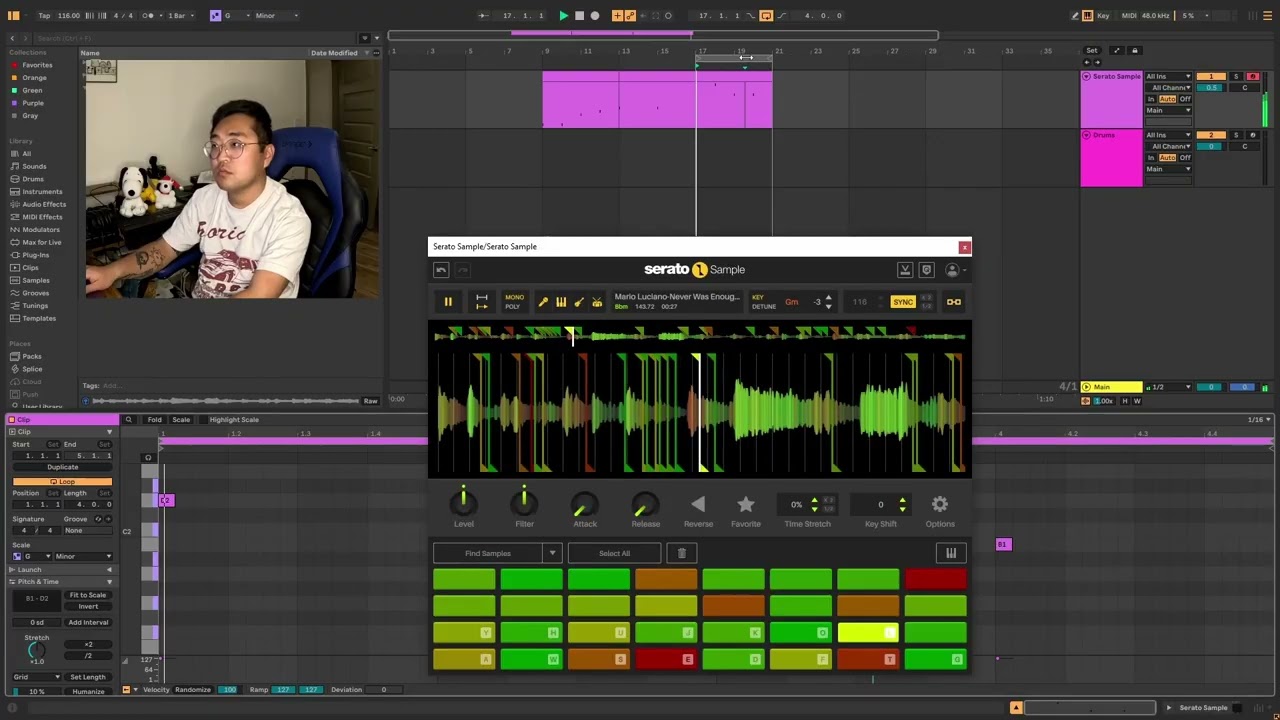
Task: Select the piano keys melody stem icon
Action: coord(561,302)
